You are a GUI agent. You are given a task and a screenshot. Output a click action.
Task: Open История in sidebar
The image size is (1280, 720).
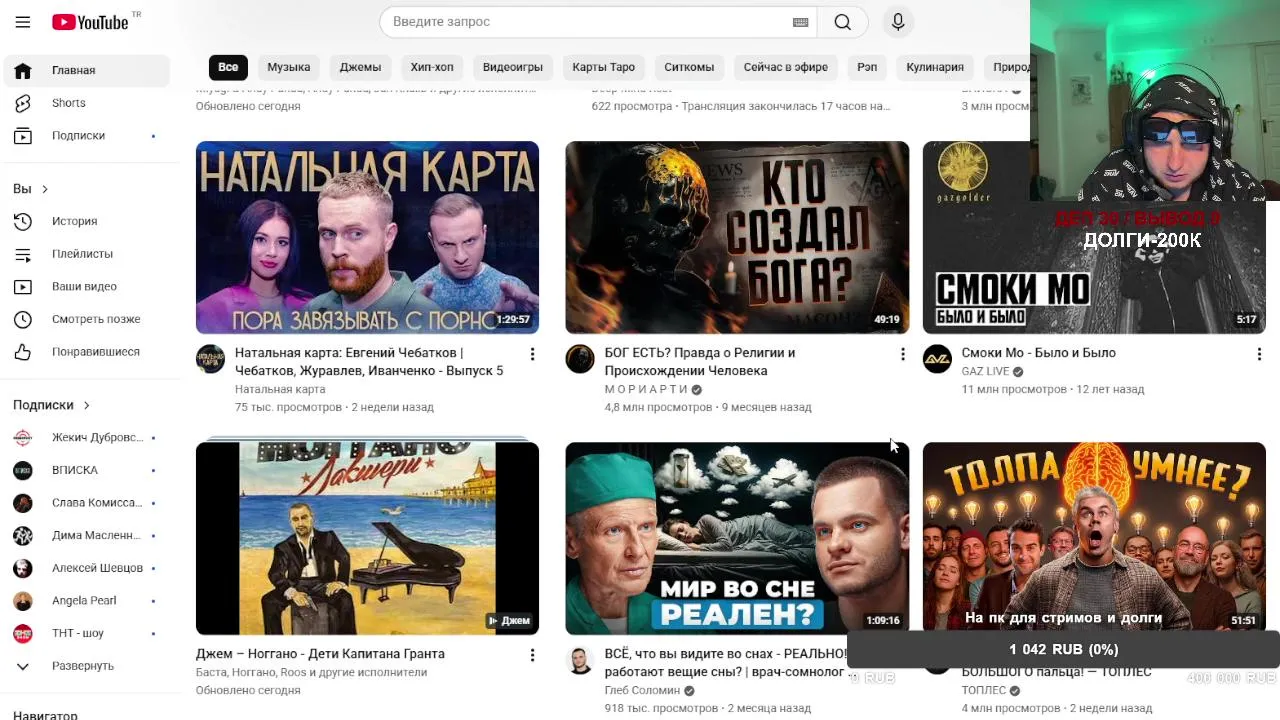point(86,221)
